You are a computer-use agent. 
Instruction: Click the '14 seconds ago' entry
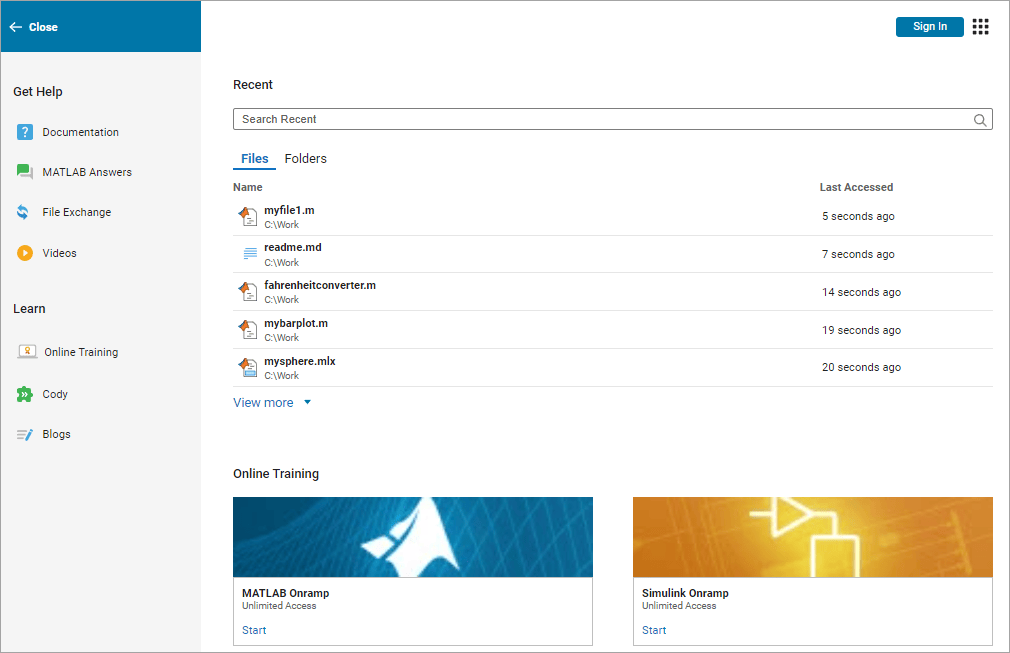861,292
